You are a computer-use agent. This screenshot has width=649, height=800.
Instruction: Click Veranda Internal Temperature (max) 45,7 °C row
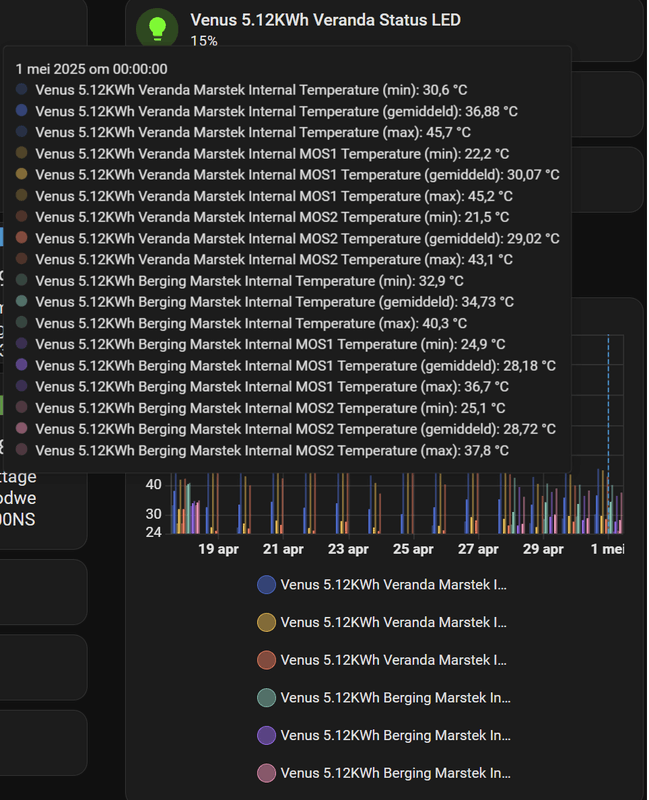coord(243,132)
